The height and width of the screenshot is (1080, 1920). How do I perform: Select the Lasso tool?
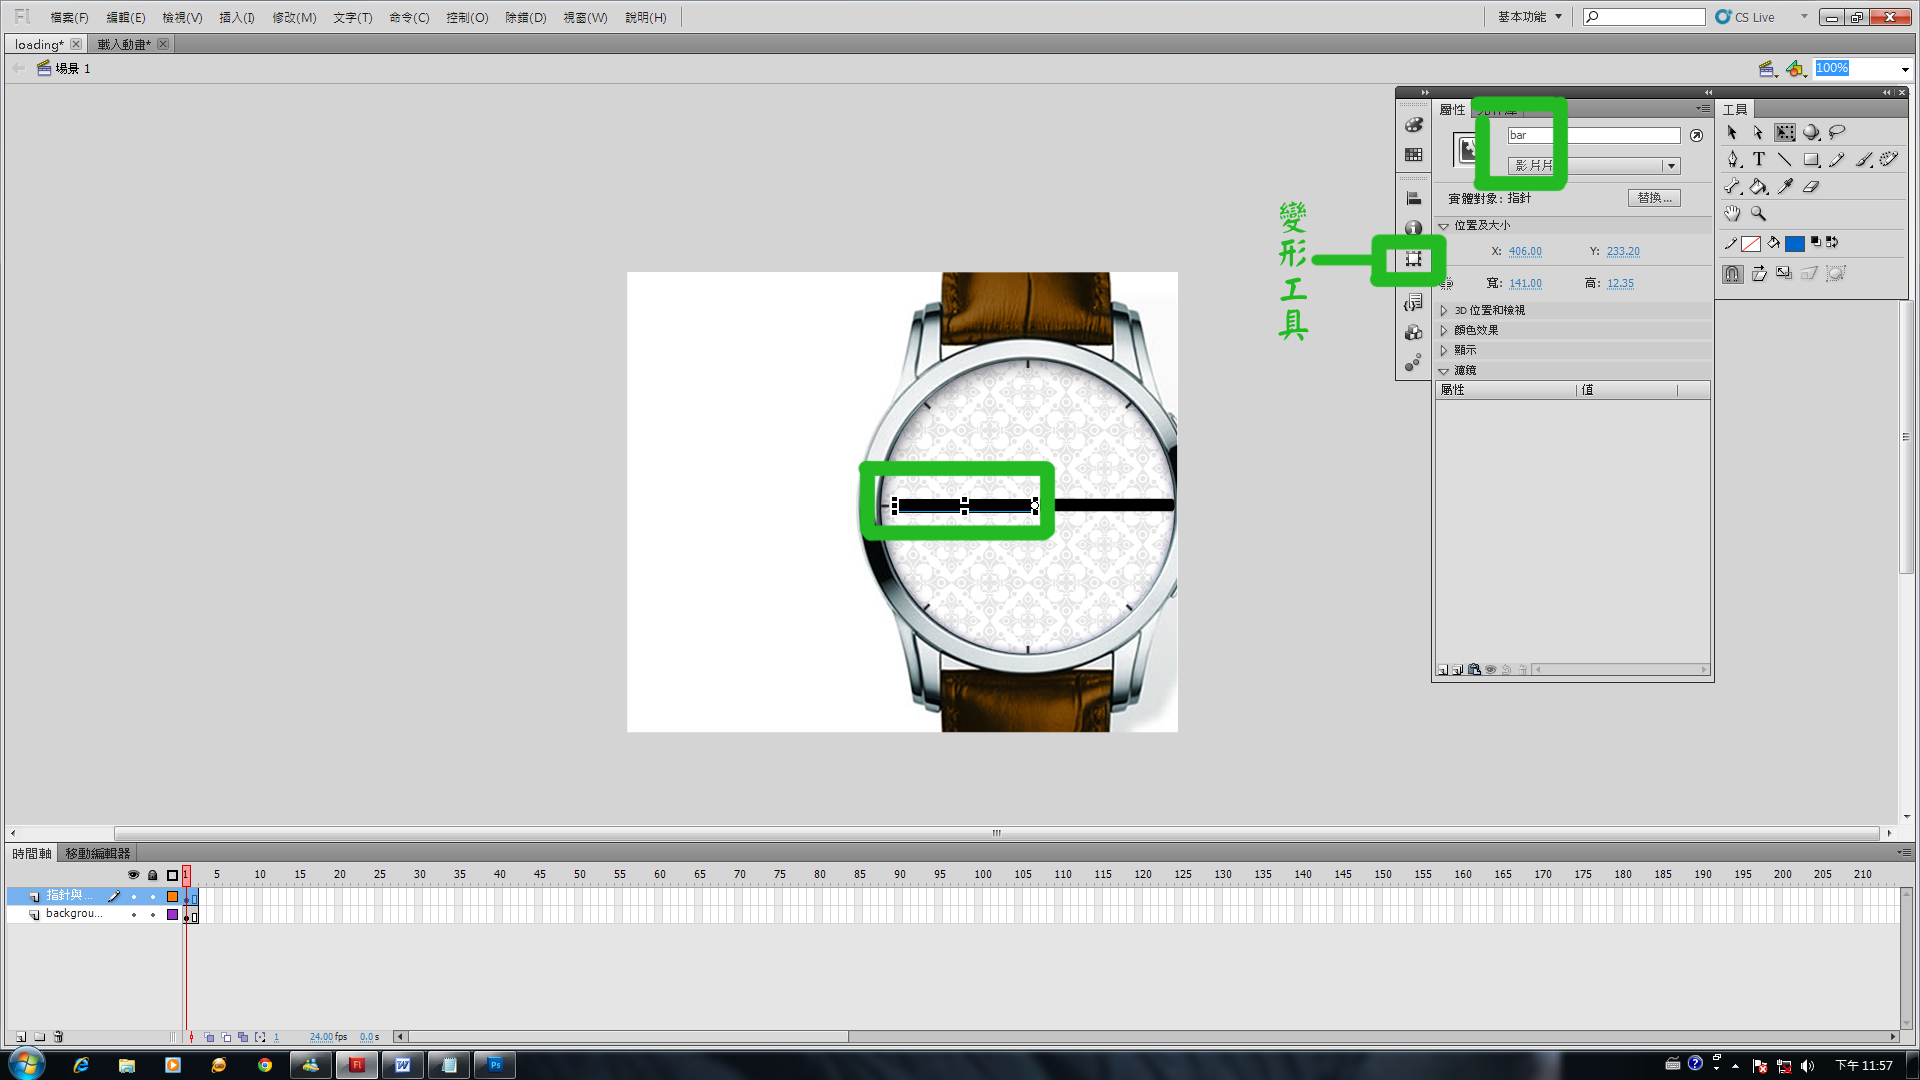click(x=1837, y=132)
